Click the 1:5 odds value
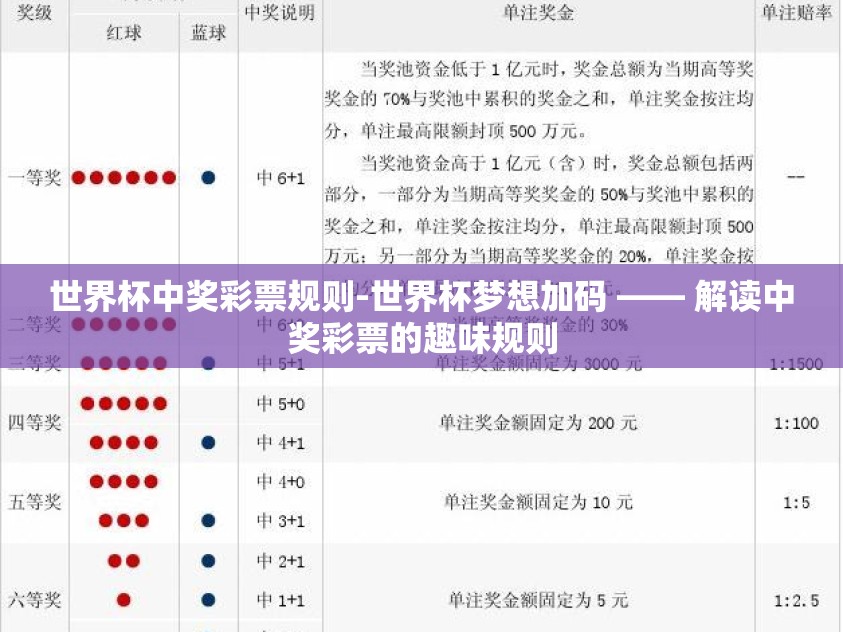This screenshot has width=843, height=632. coord(796,502)
